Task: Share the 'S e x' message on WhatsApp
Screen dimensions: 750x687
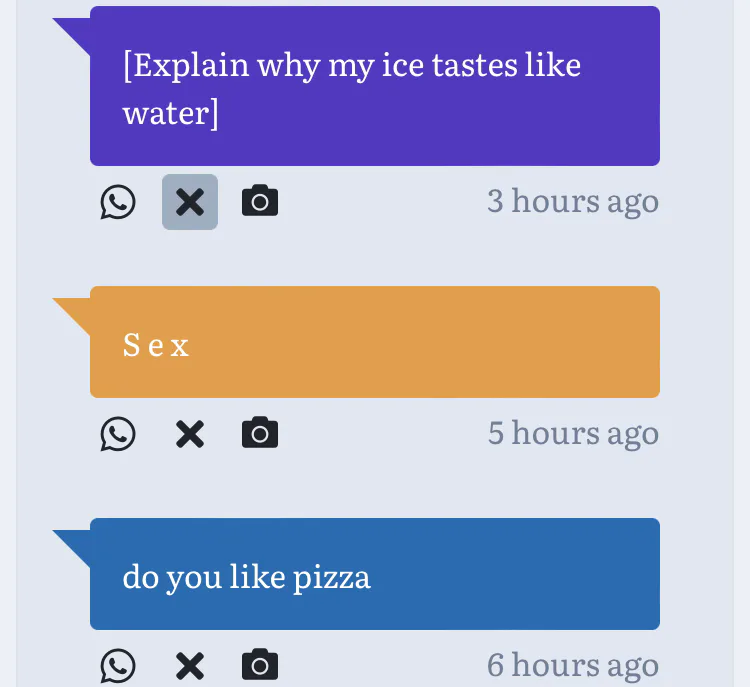Action: (x=118, y=434)
